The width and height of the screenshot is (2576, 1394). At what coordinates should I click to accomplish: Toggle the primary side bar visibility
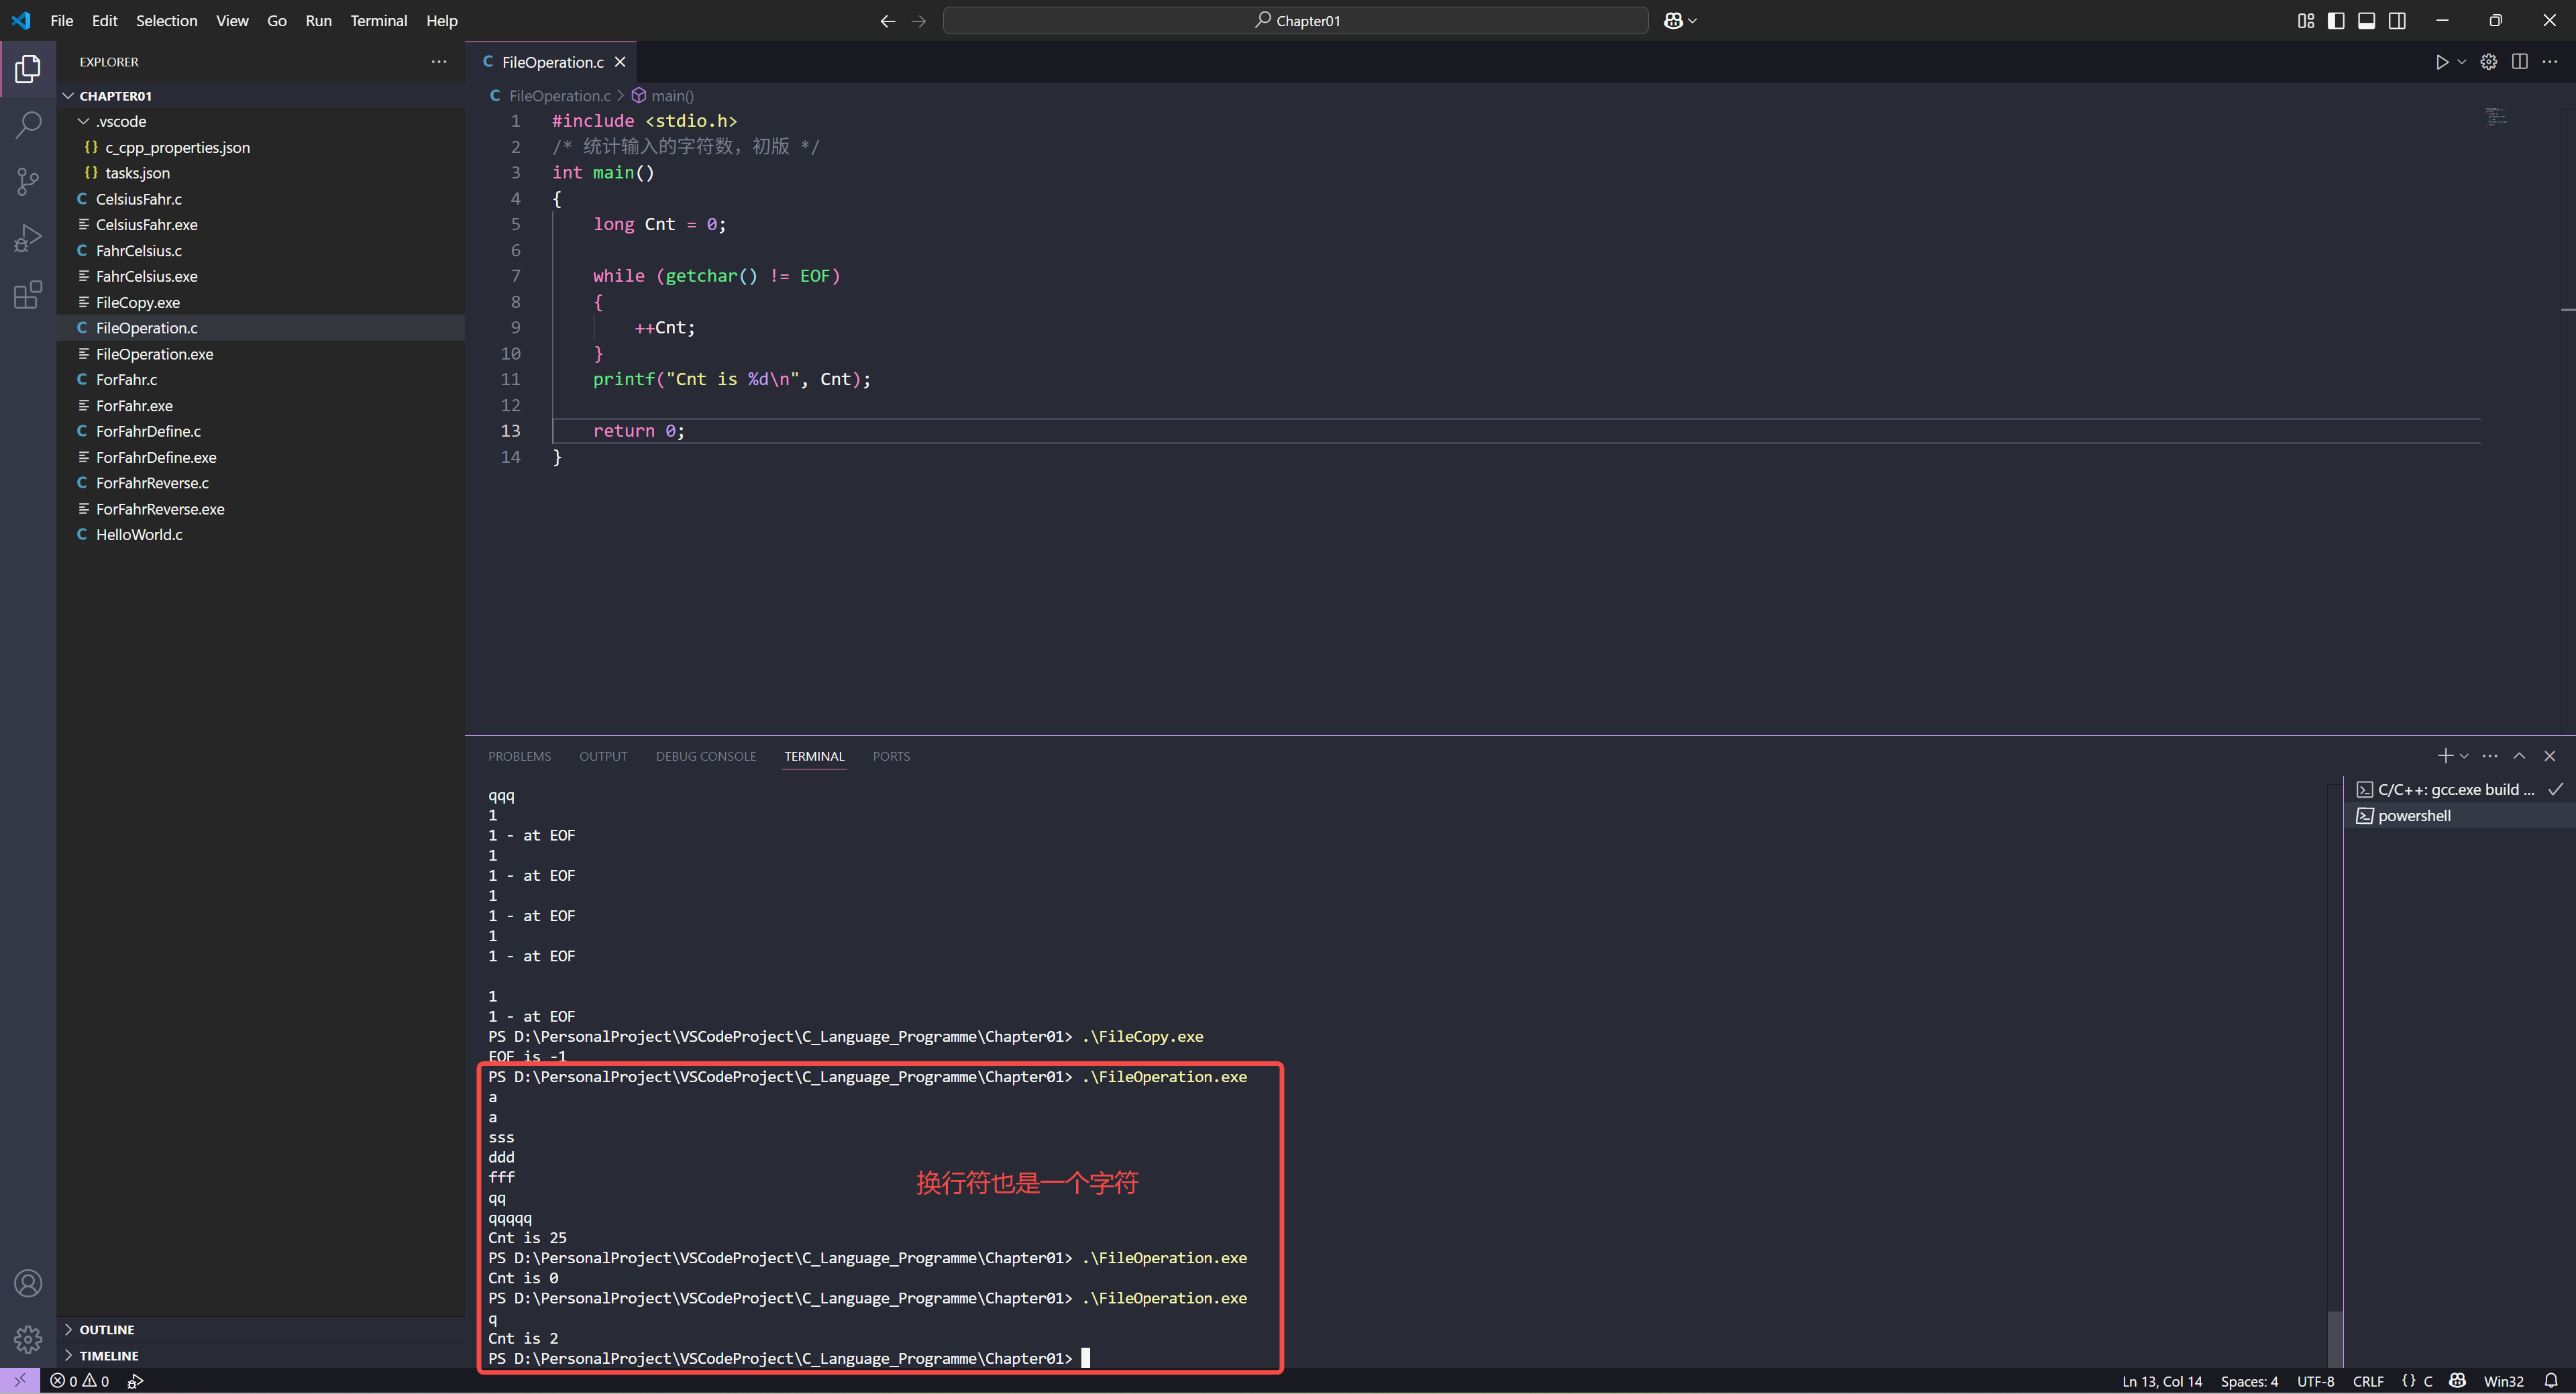(2336, 21)
